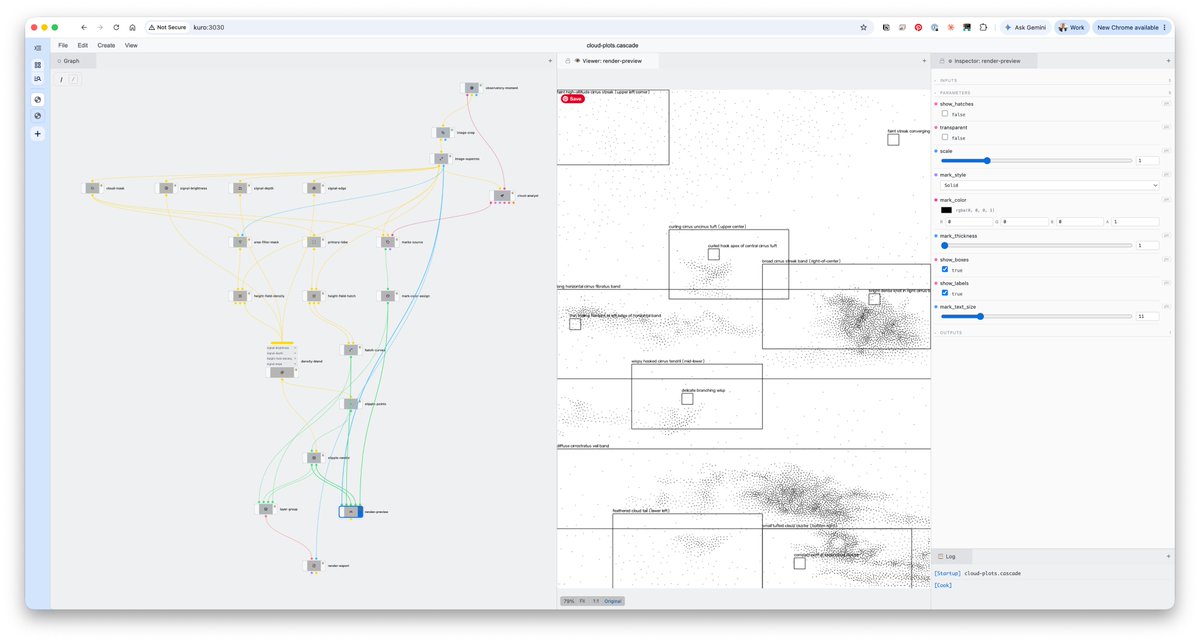
Task: Toggle the show_hatches checkbox
Action: pyautogui.click(x=945, y=114)
